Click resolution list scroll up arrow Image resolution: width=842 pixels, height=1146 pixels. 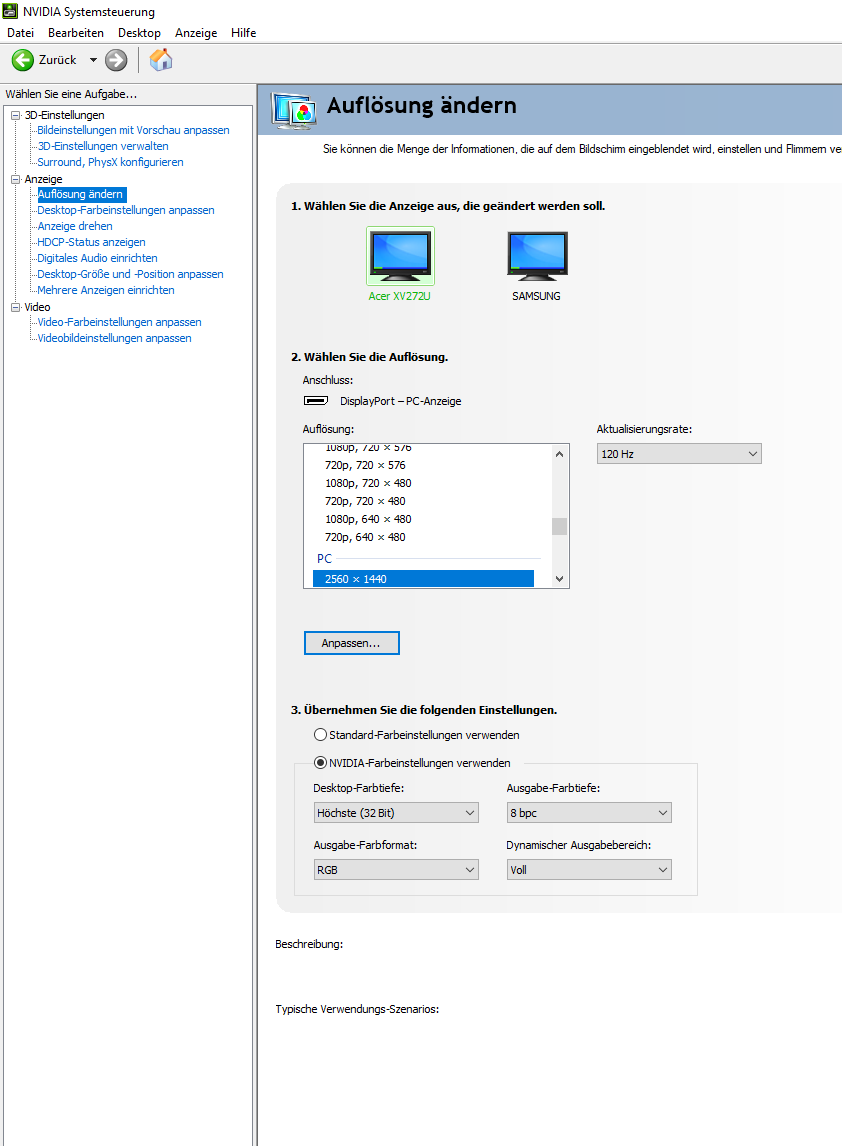[x=559, y=454]
